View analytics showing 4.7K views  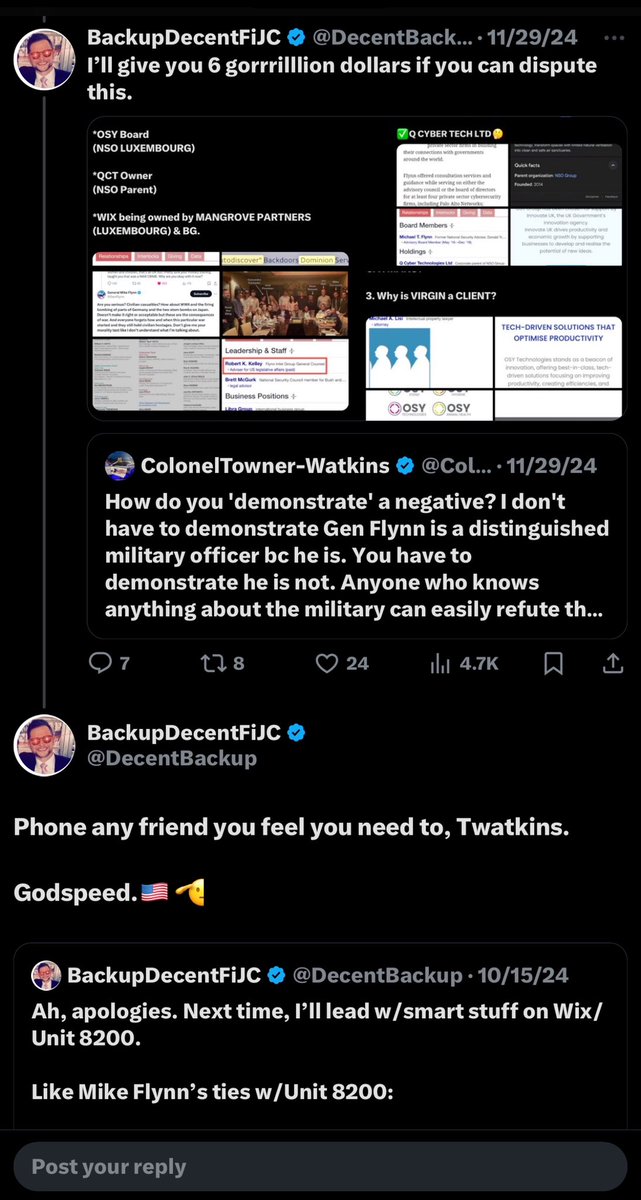(442, 663)
